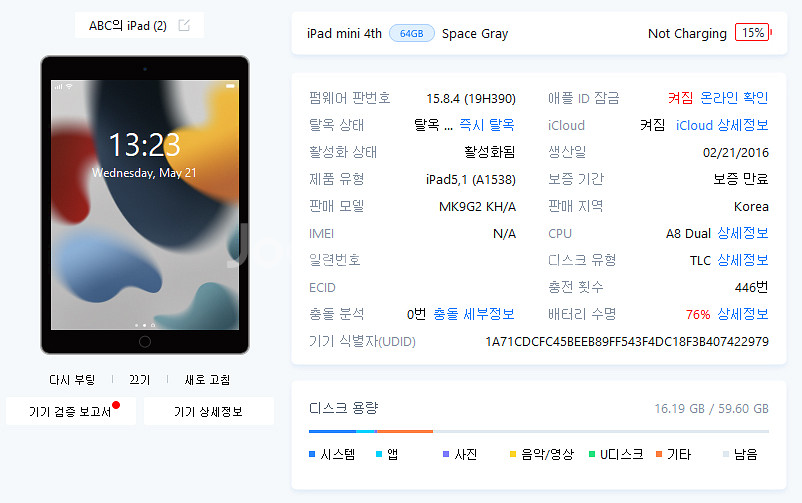
Task: Click the orange 기타 legend swatch
Action: [x=659, y=454]
